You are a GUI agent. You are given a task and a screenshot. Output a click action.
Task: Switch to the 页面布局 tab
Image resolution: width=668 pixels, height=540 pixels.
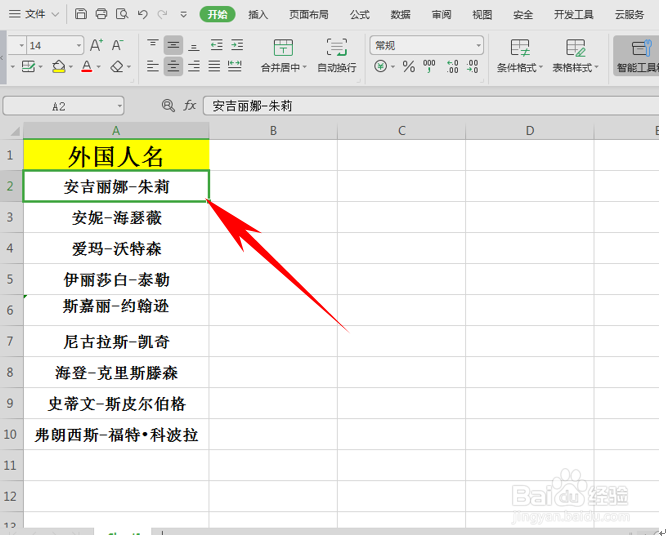point(309,14)
